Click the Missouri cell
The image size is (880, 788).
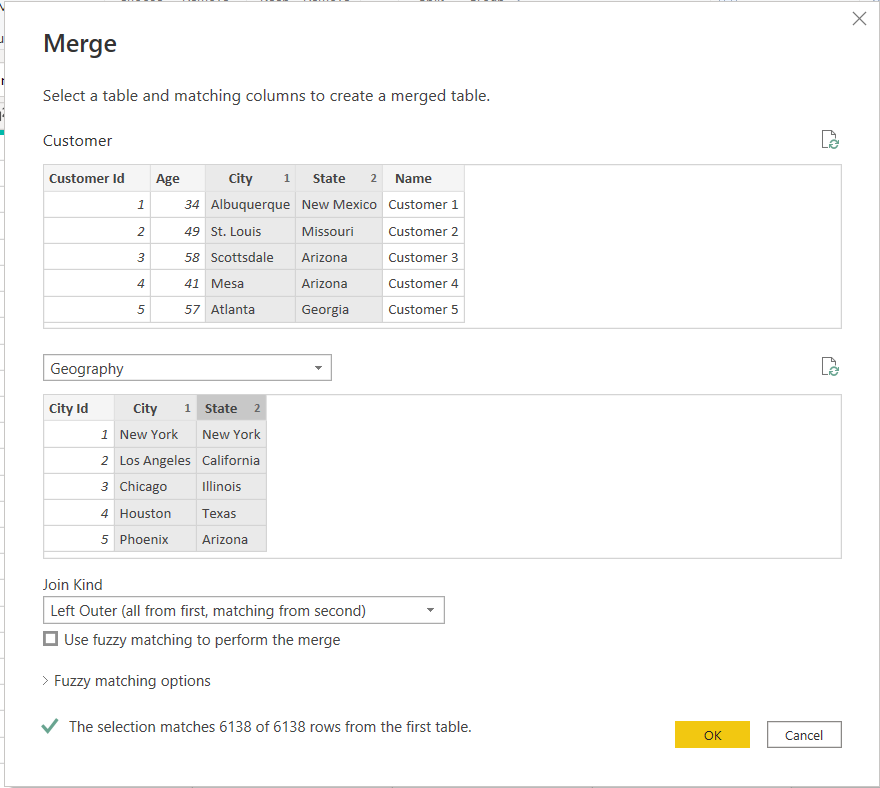click(339, 231)
